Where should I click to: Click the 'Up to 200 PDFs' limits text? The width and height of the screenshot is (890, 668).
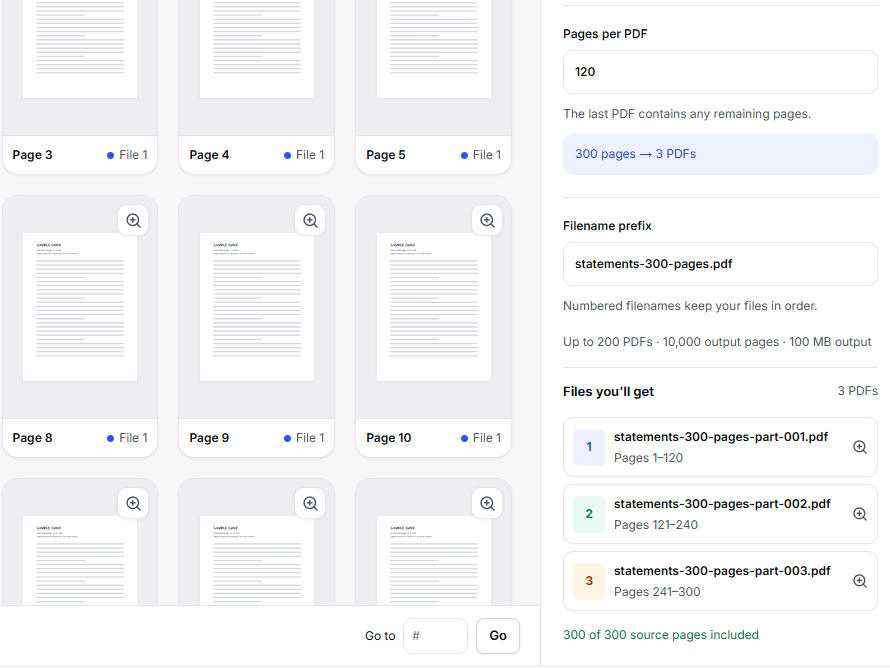717,342
